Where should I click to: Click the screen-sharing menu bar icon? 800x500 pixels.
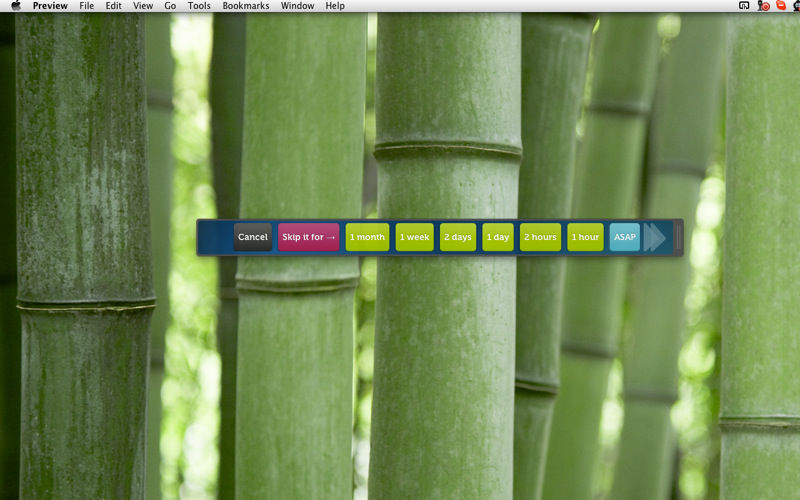tap(744, 6)
